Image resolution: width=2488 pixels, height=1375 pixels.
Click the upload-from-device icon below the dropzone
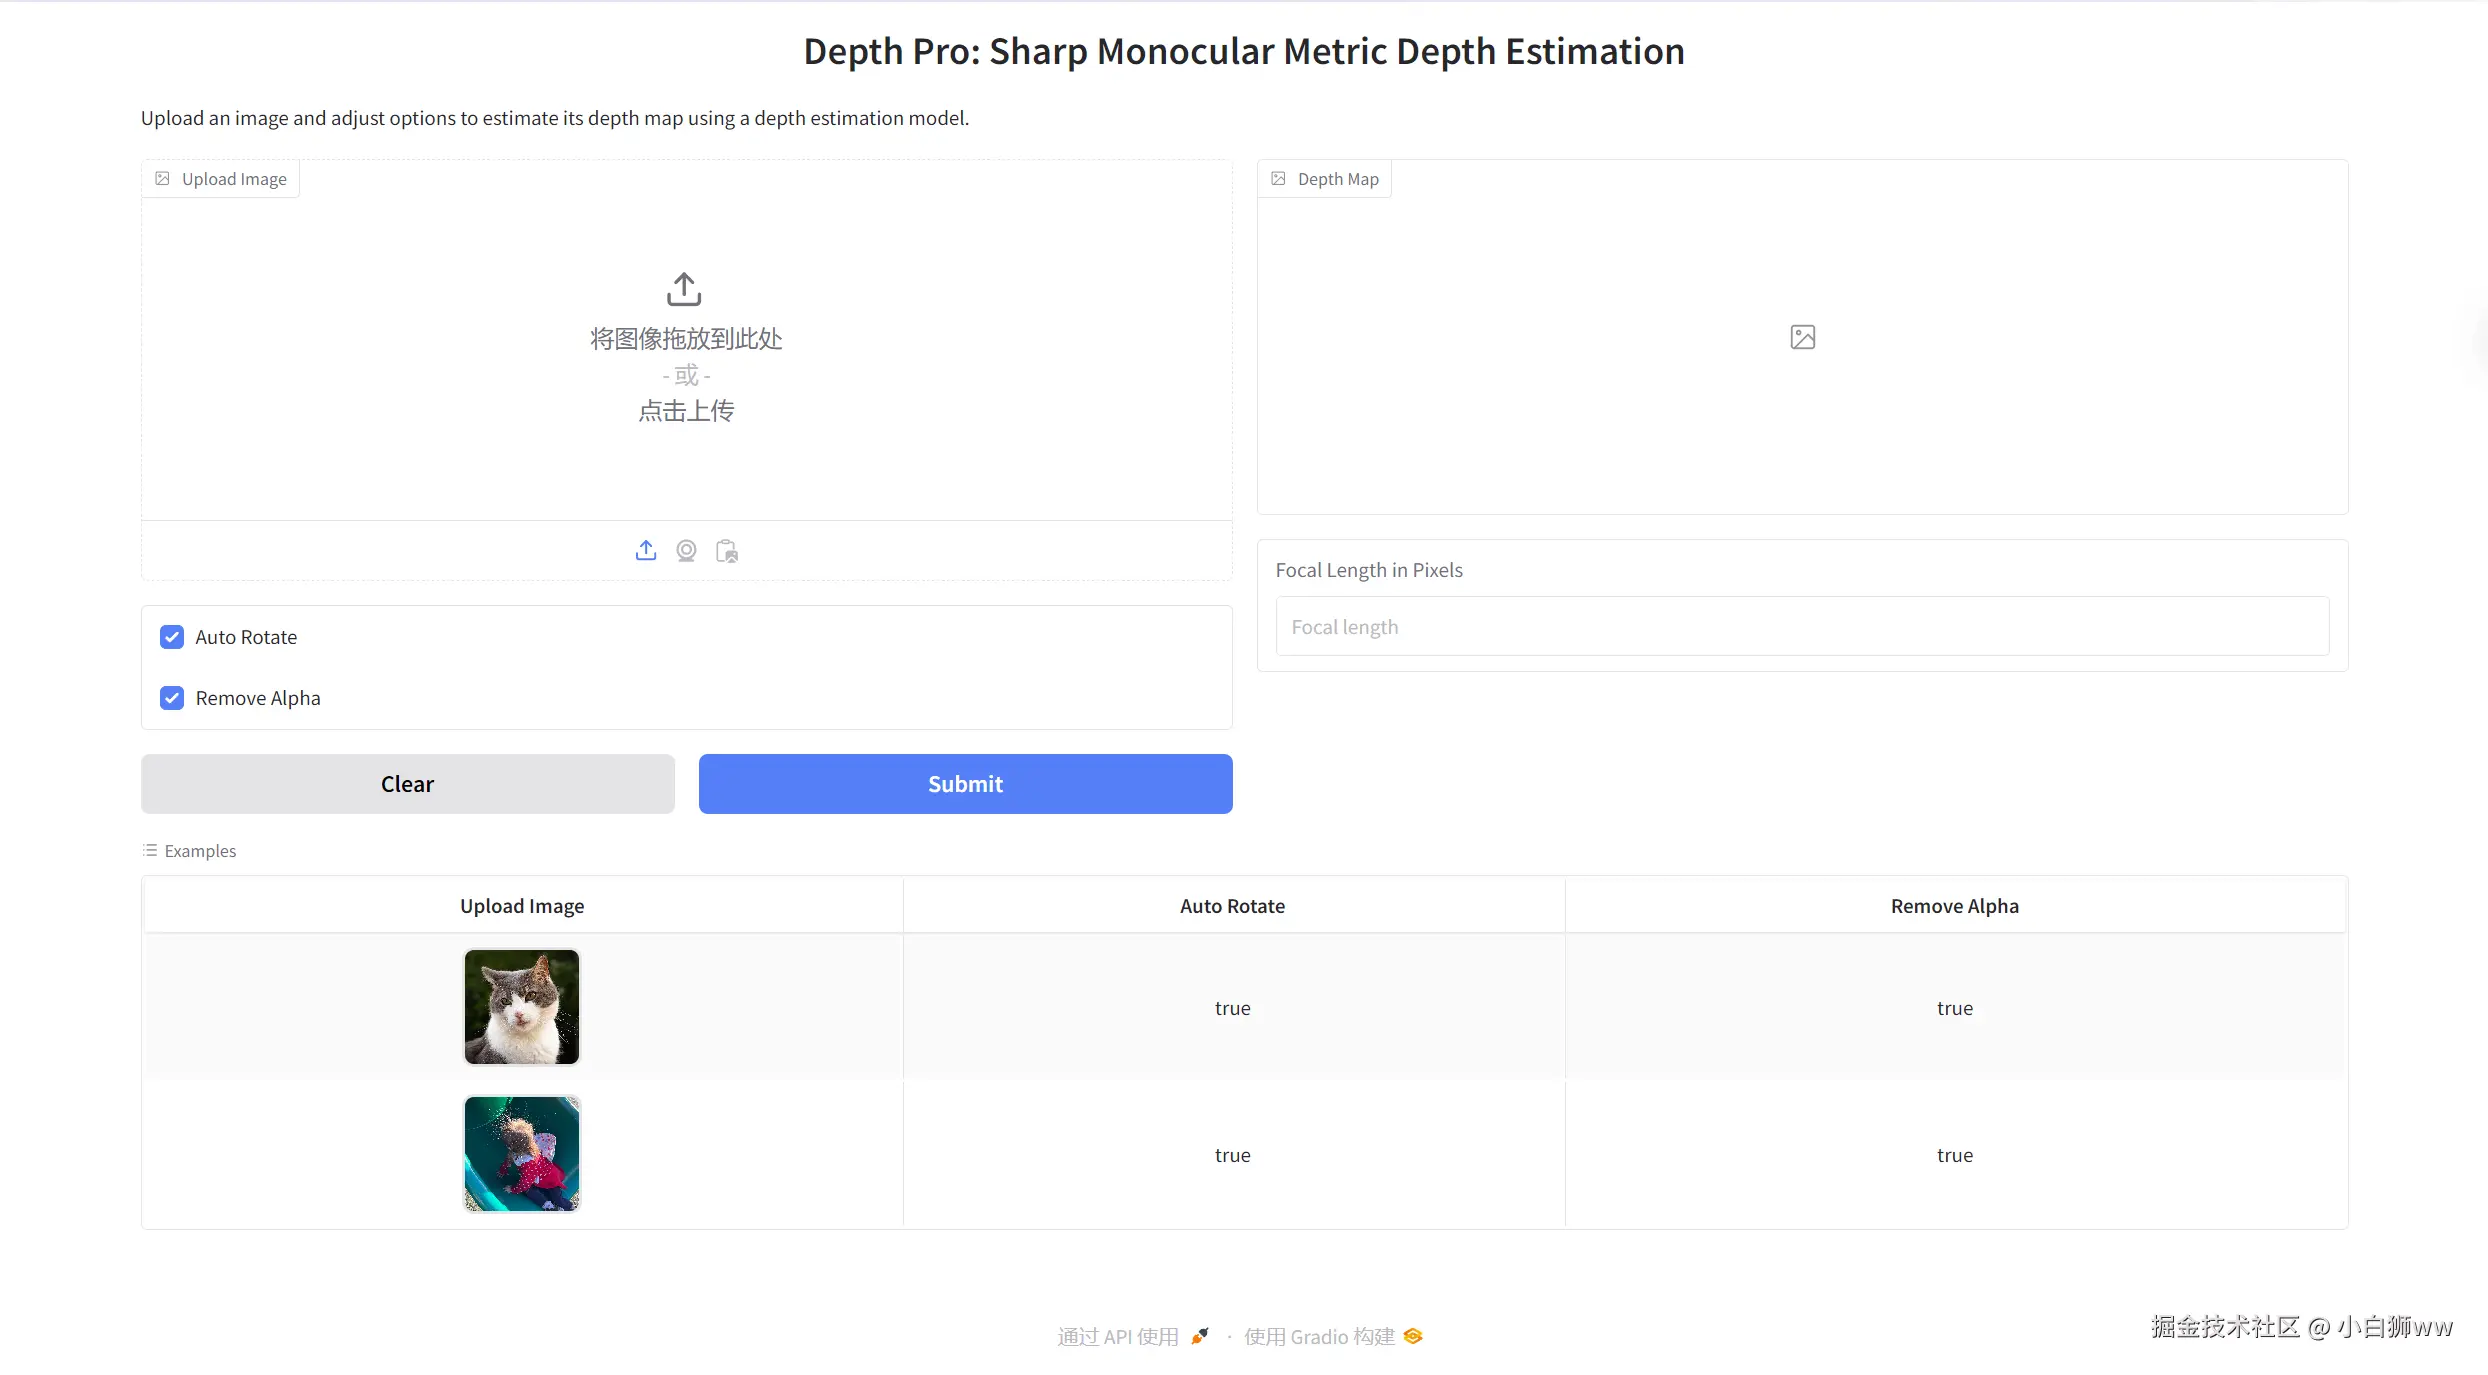tap(646, 551)
